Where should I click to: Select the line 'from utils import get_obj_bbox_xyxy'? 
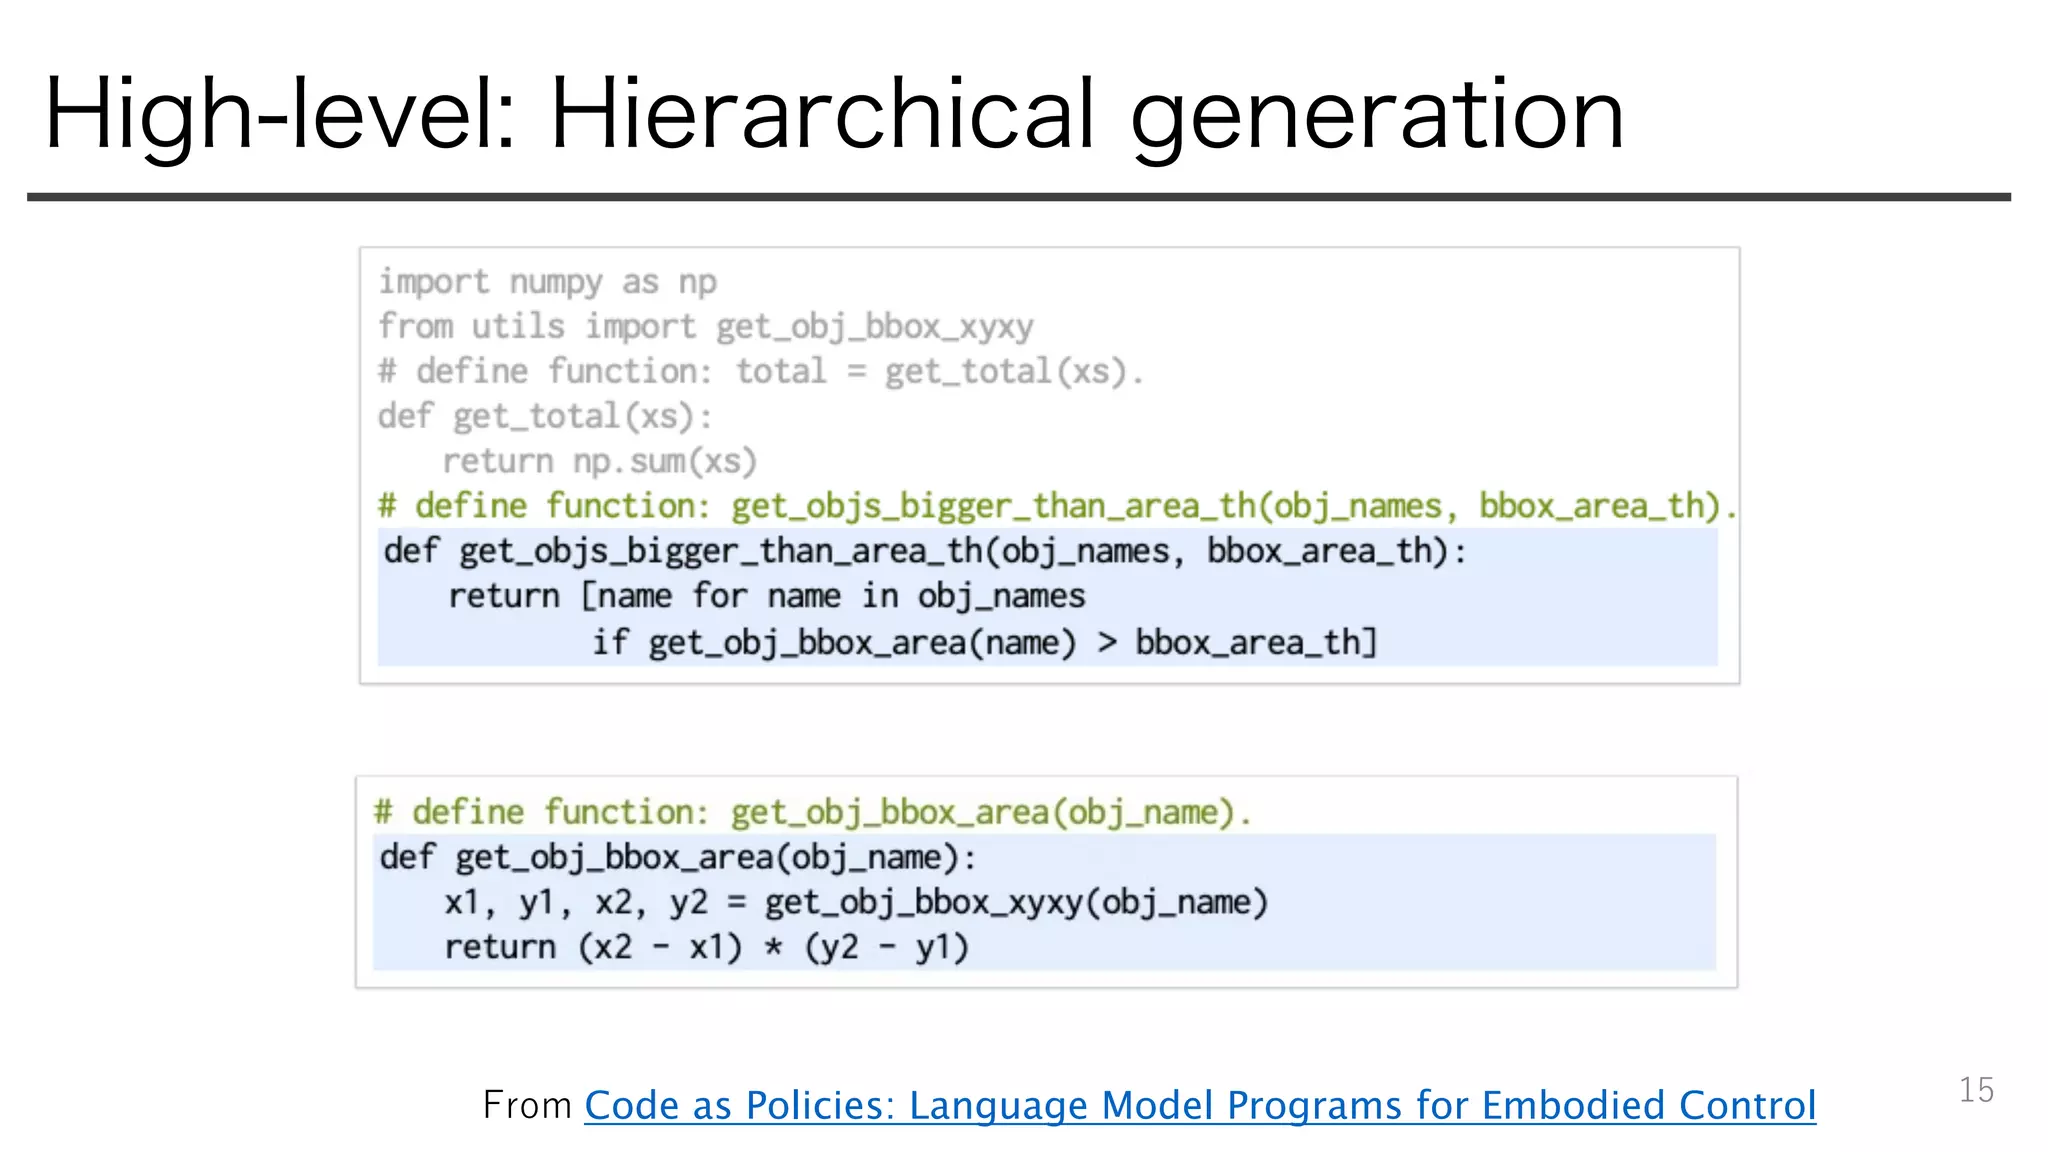(x=705, y=327)
